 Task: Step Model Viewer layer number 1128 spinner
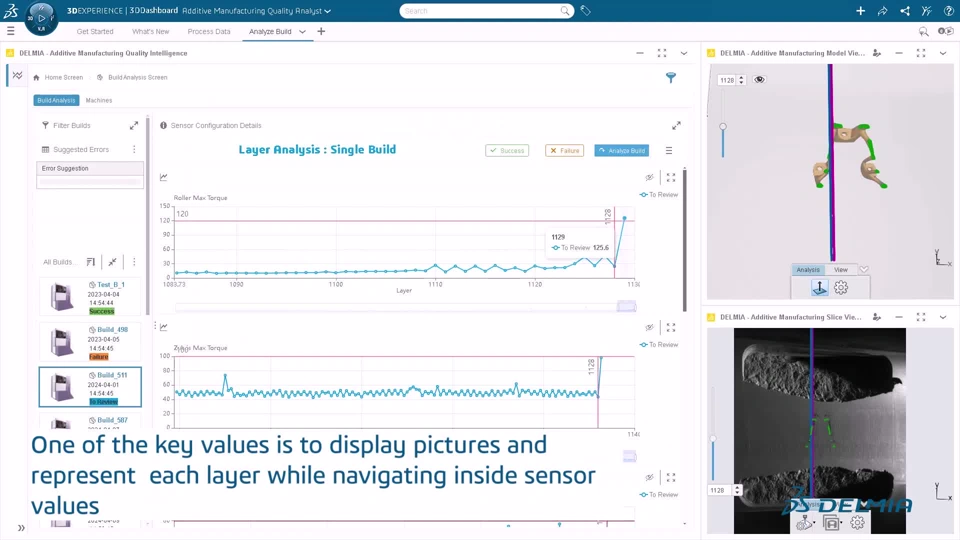(741, 80)
